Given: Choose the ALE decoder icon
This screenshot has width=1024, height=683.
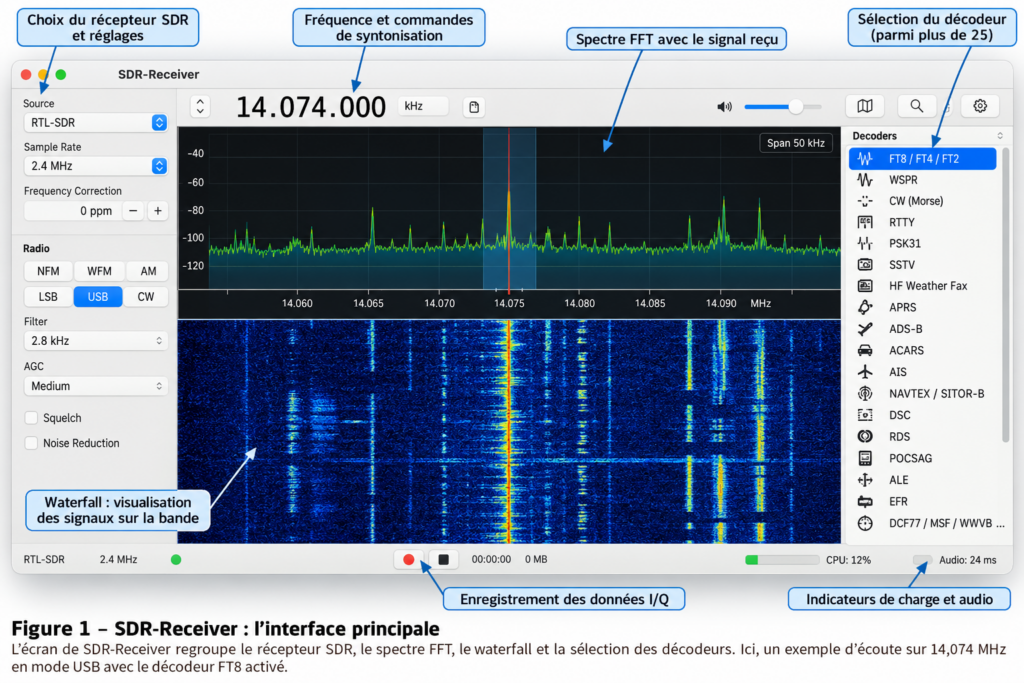Looking at the screenshot, I should pos(865,480).
